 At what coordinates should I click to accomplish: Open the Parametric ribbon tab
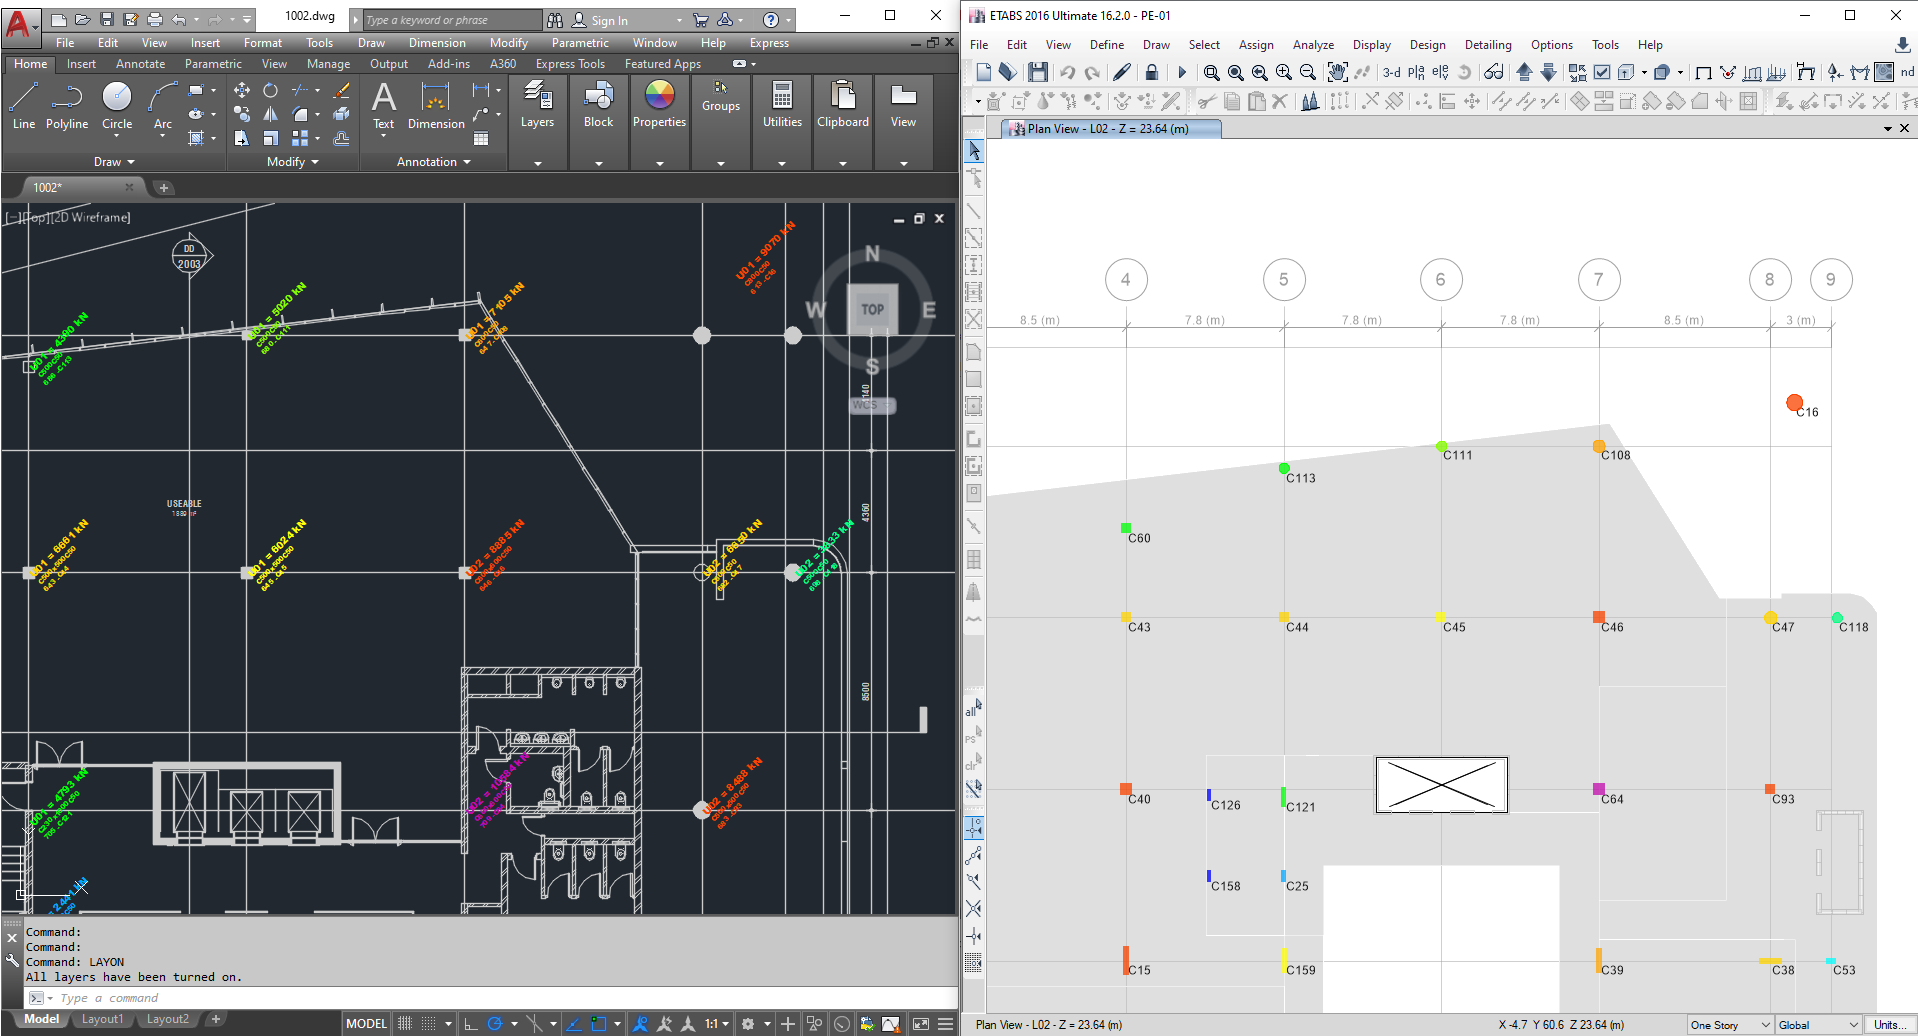(x=213, y=63)
